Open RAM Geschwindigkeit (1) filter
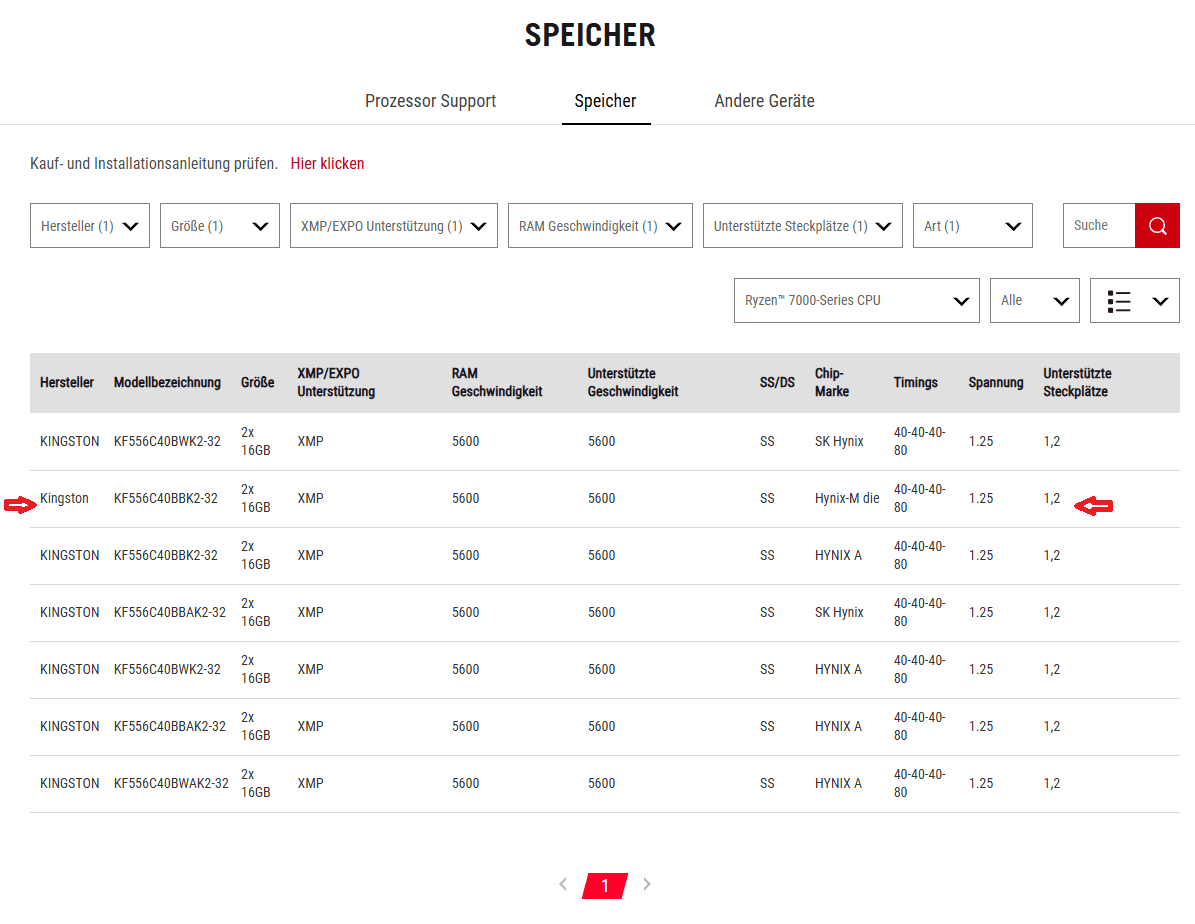This screenshot has height=924, width=1195. (601, 226)
